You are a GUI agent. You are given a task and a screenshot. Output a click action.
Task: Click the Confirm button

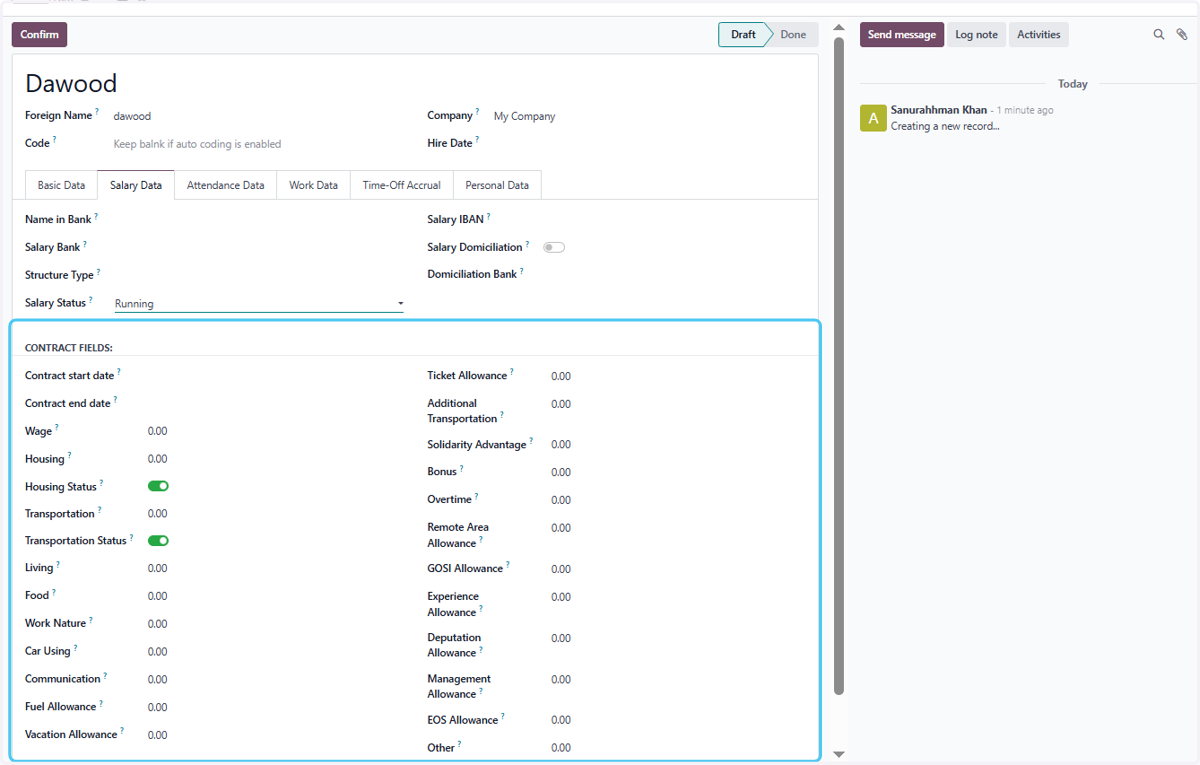[x=39, y=34]
